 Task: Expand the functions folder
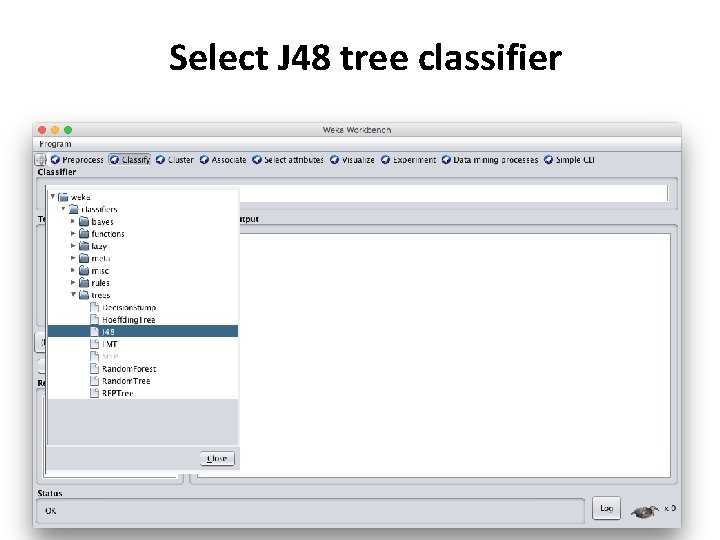point(73,233)
